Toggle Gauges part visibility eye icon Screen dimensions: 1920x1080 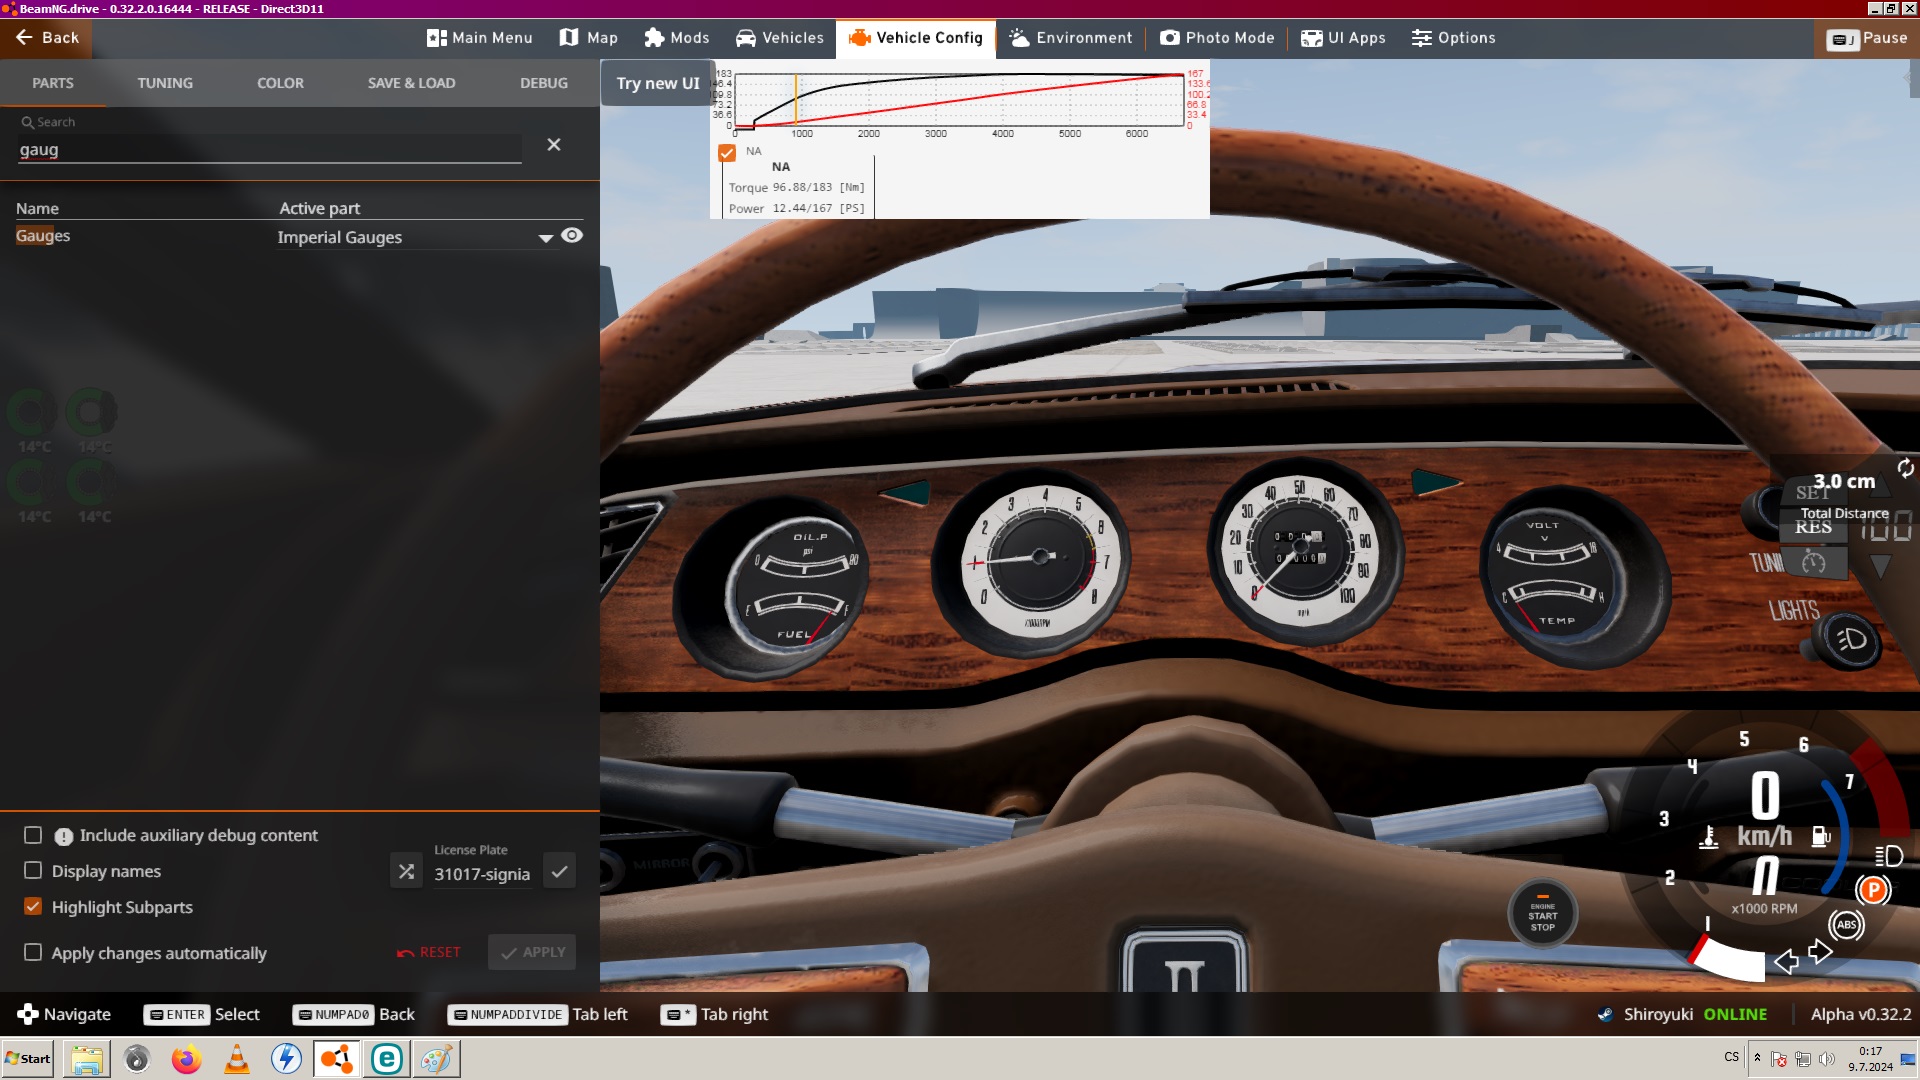[572, 236]
